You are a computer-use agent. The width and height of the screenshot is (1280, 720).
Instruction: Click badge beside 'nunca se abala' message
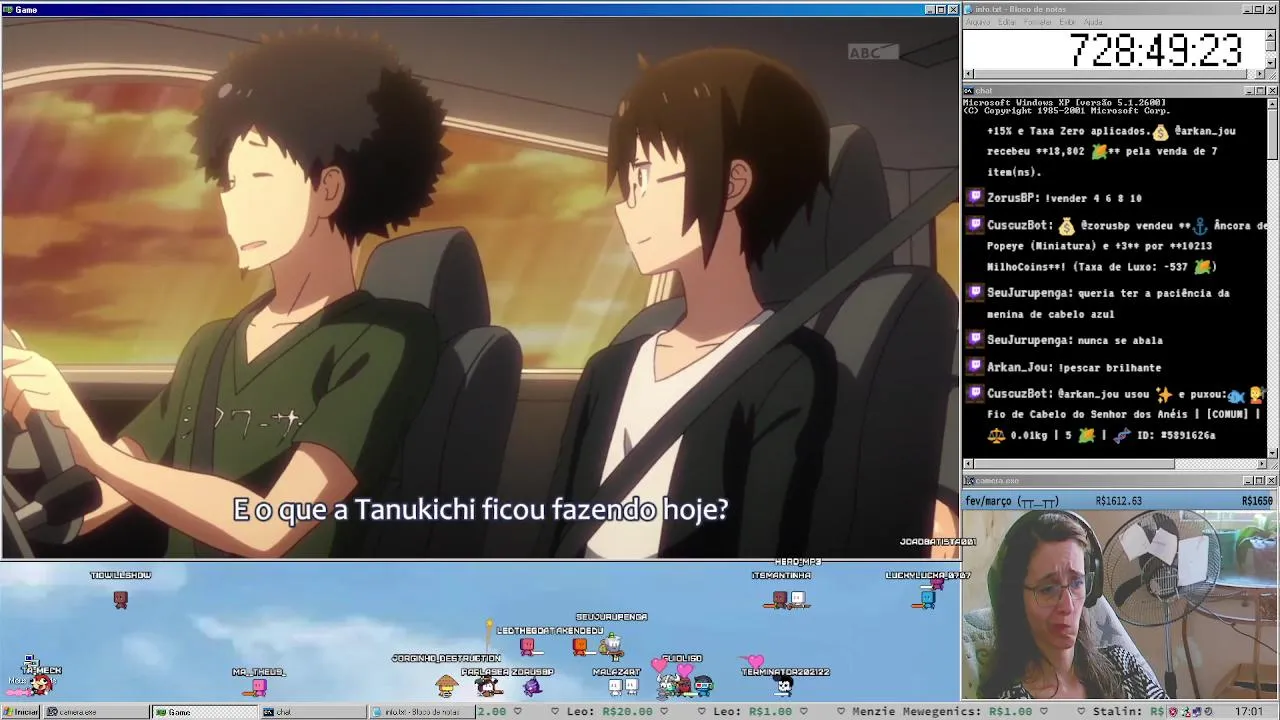pos(976,340)
